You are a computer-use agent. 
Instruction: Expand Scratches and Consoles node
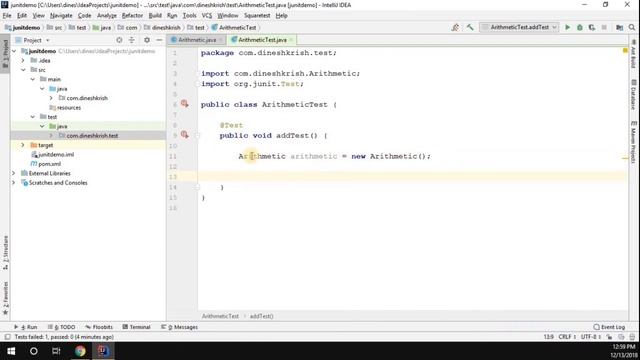[14, 182]
